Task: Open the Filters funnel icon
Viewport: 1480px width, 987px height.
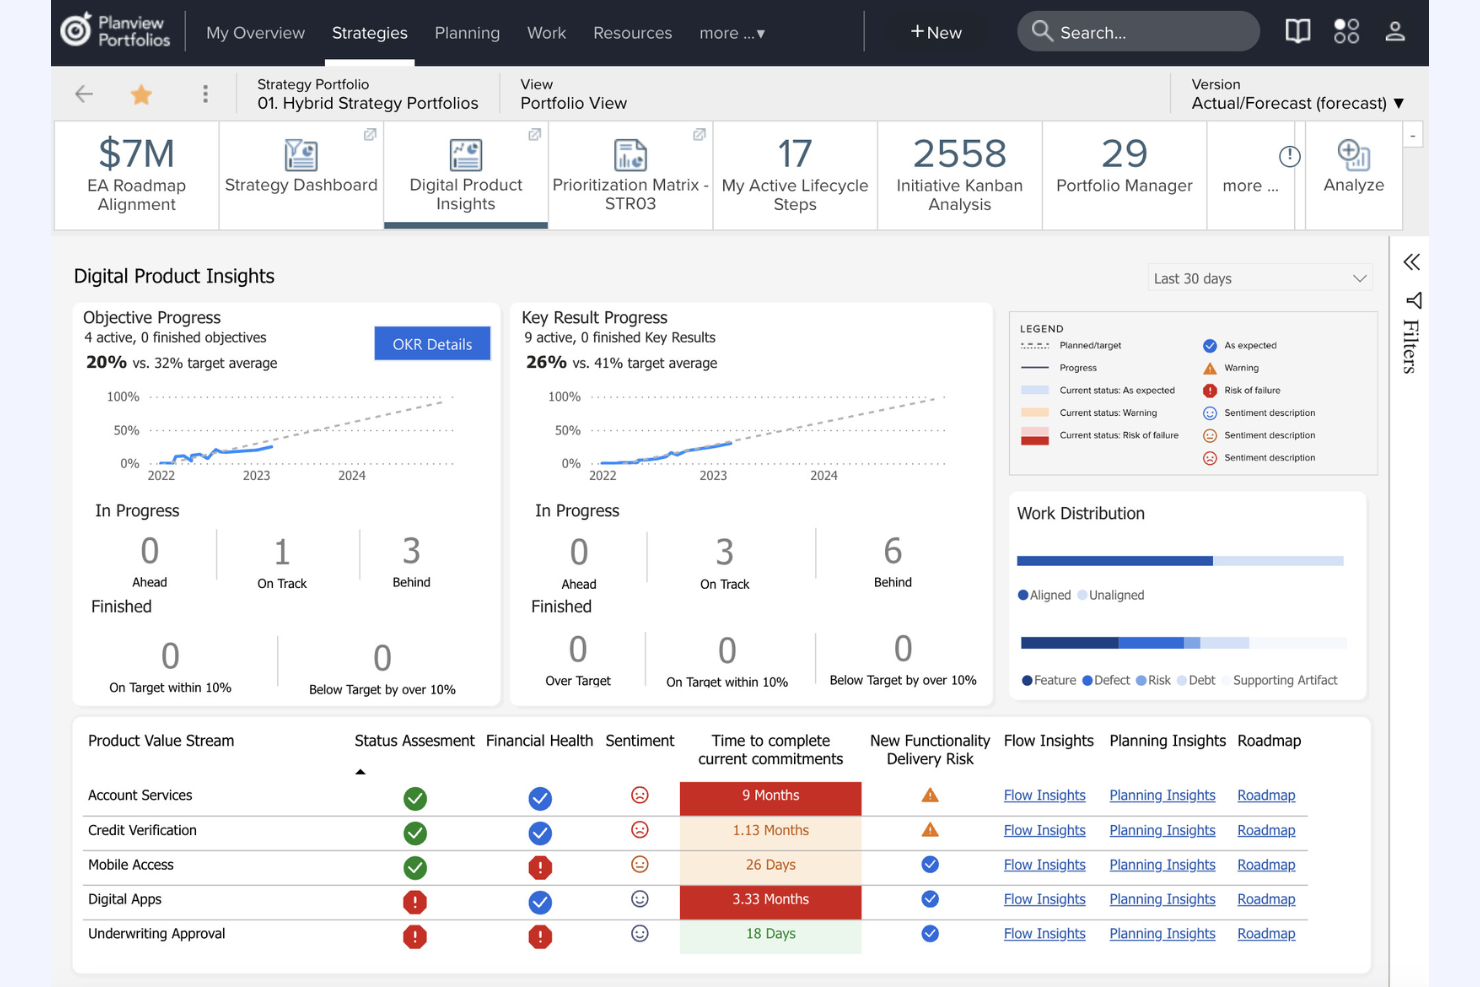Action: 1413,300
